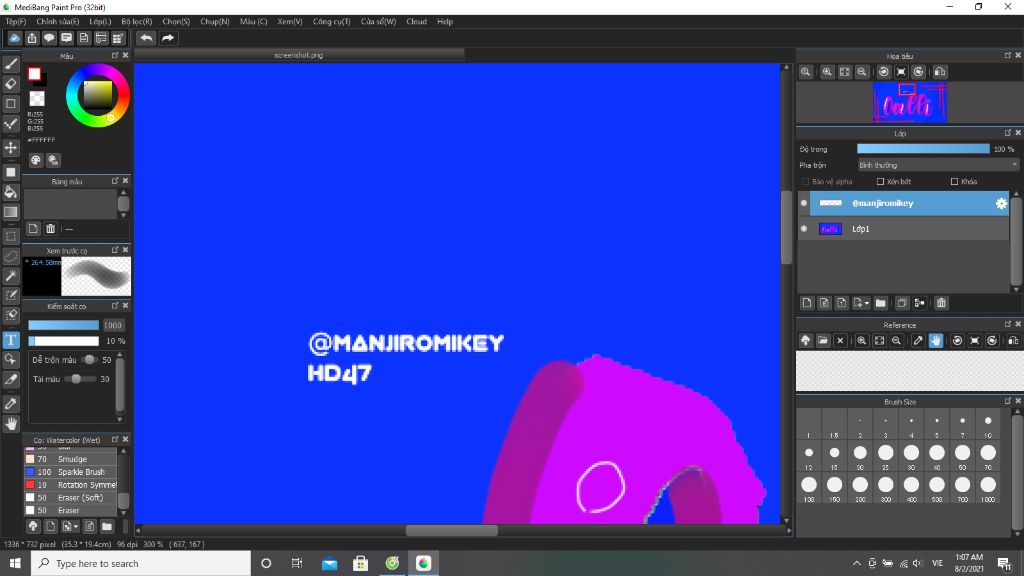Click the Undo arrow
This screenshot has height=576, width=1024.
tap(146, 38)
